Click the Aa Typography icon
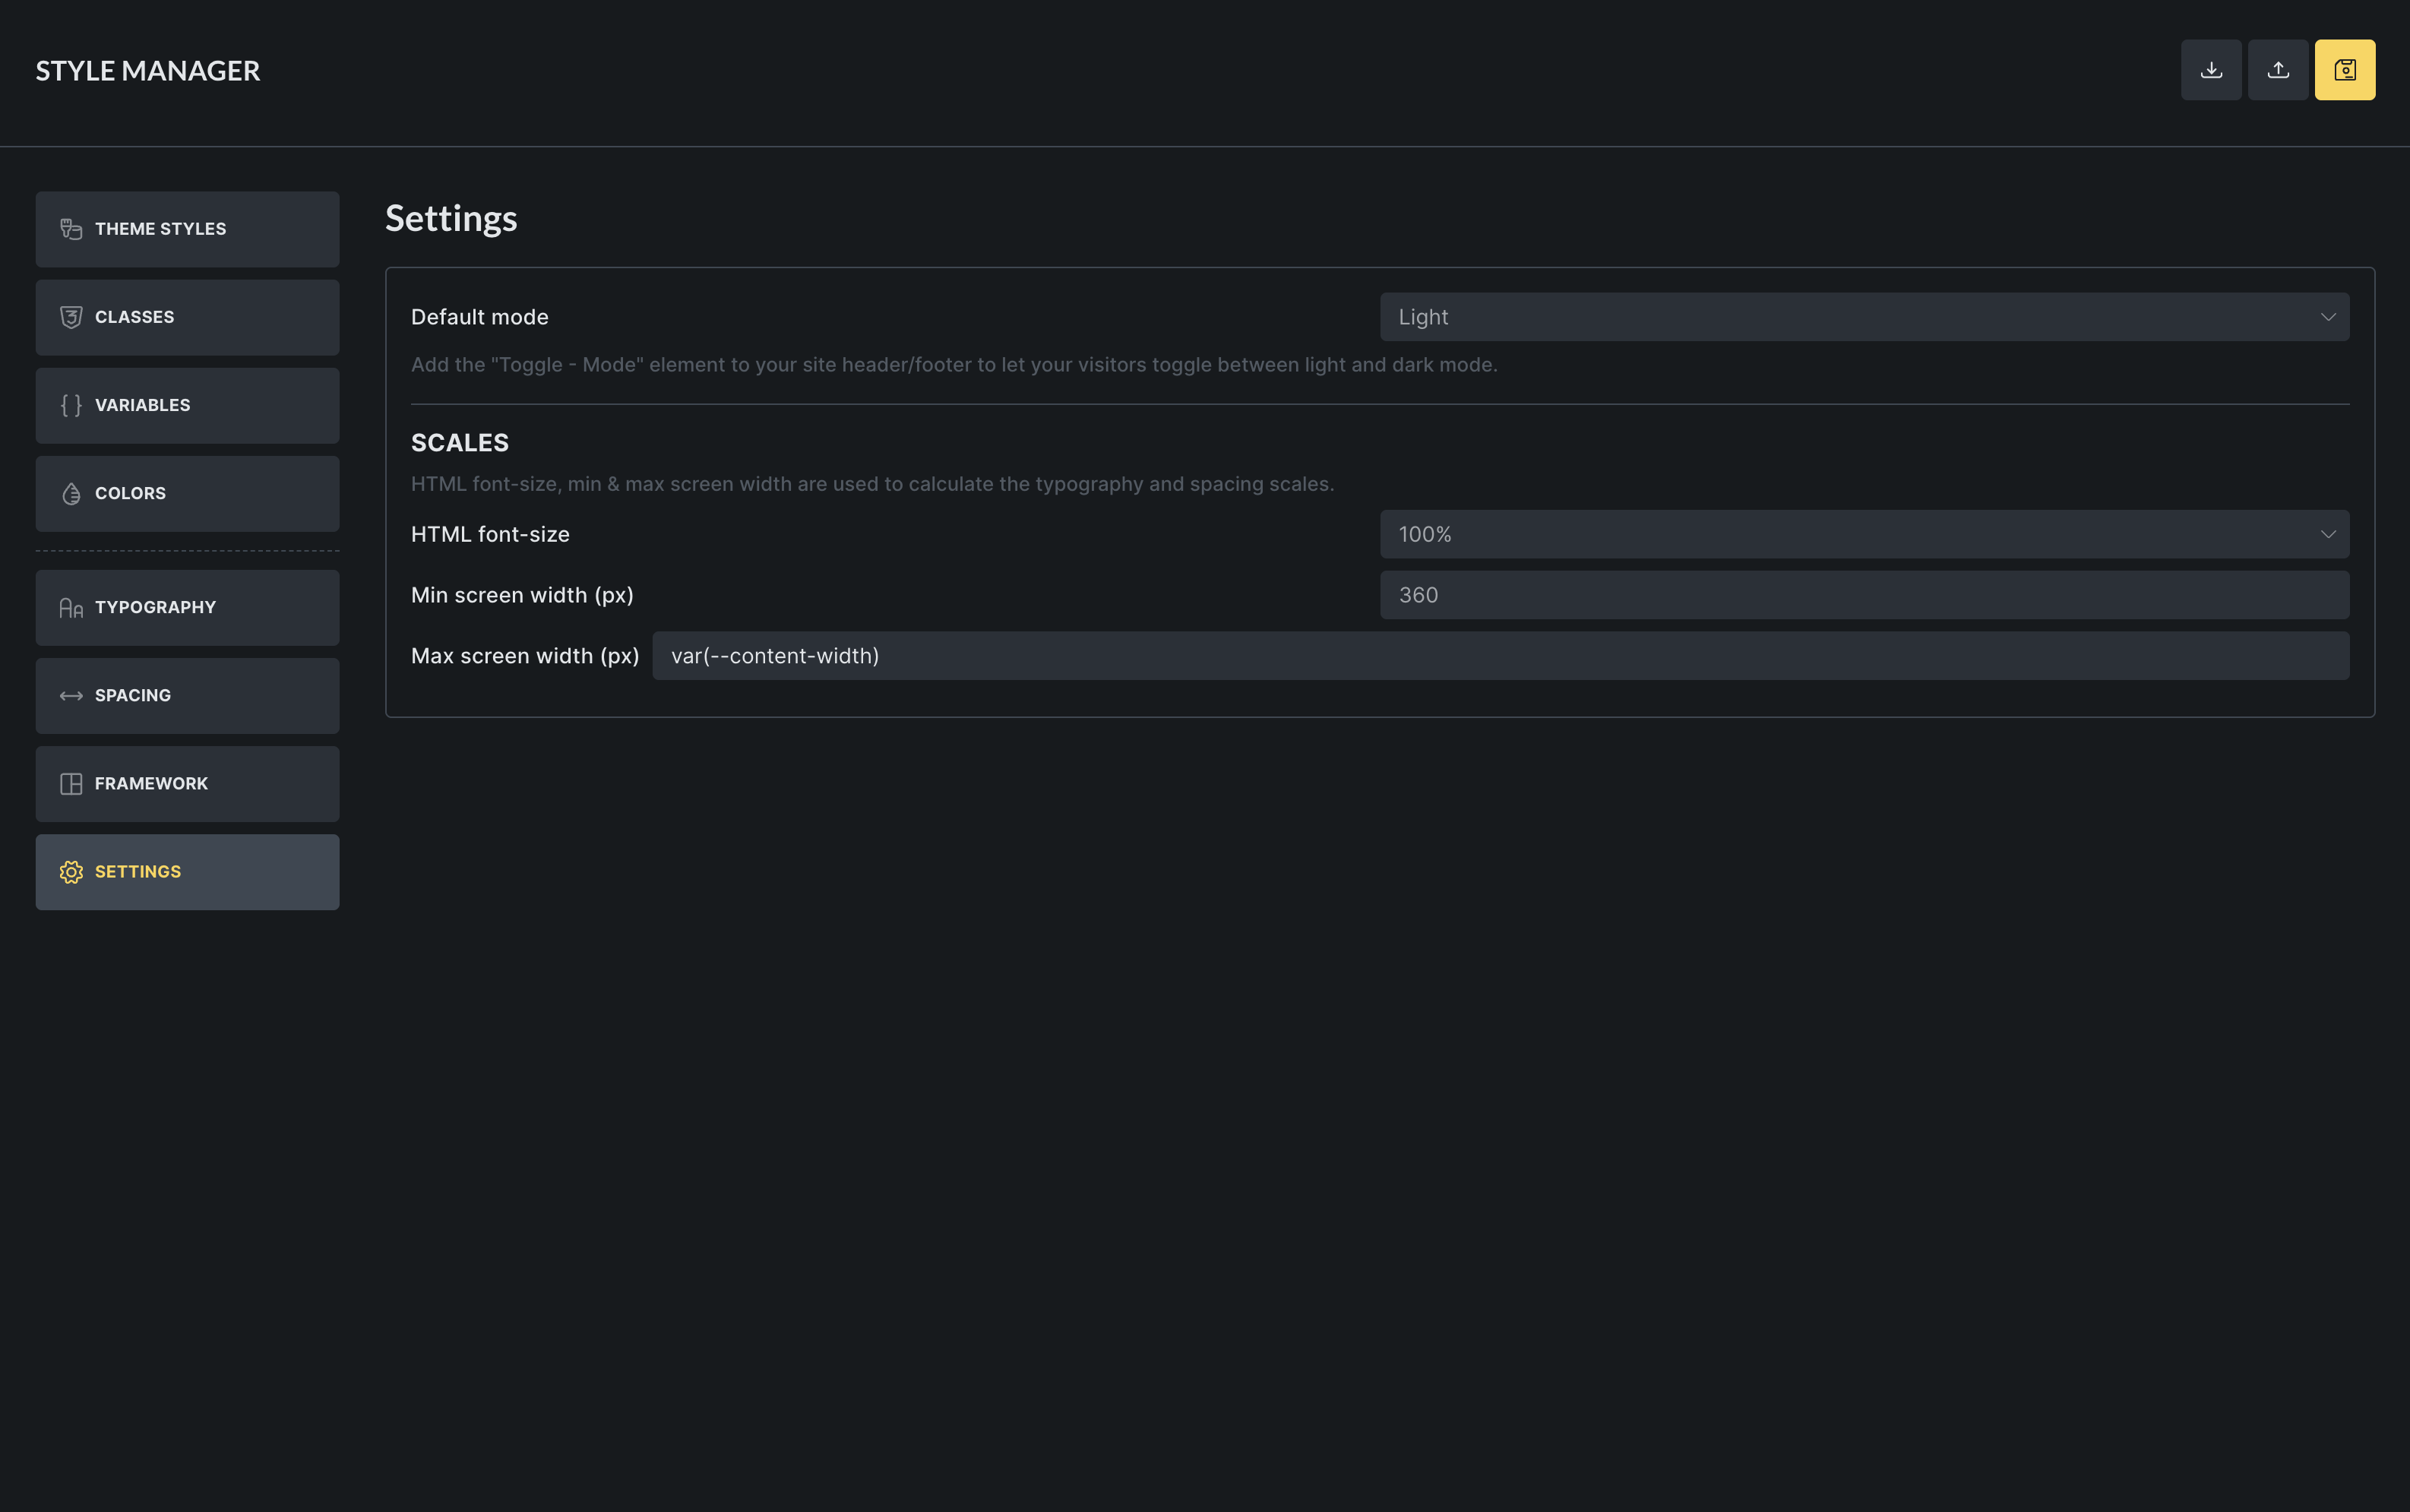This screenshot has height=1512, width=2410. coord(71,608)
